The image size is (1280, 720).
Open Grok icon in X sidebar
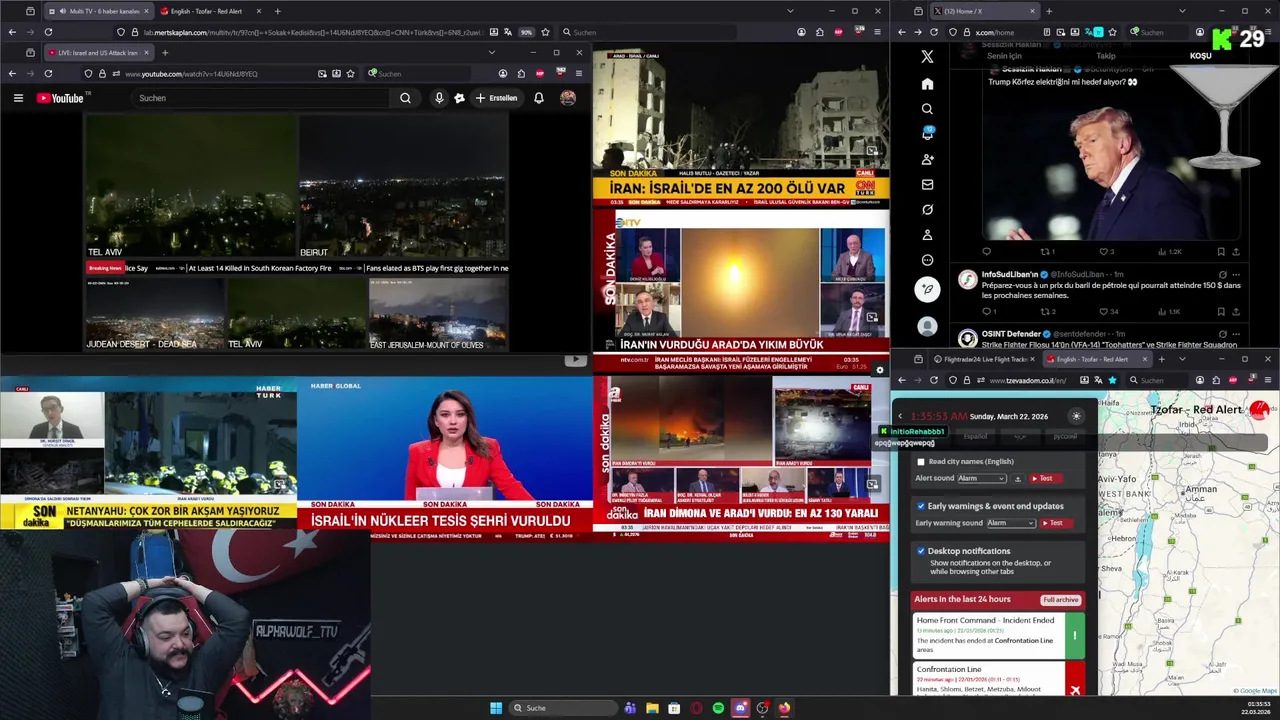coord(927,210)
